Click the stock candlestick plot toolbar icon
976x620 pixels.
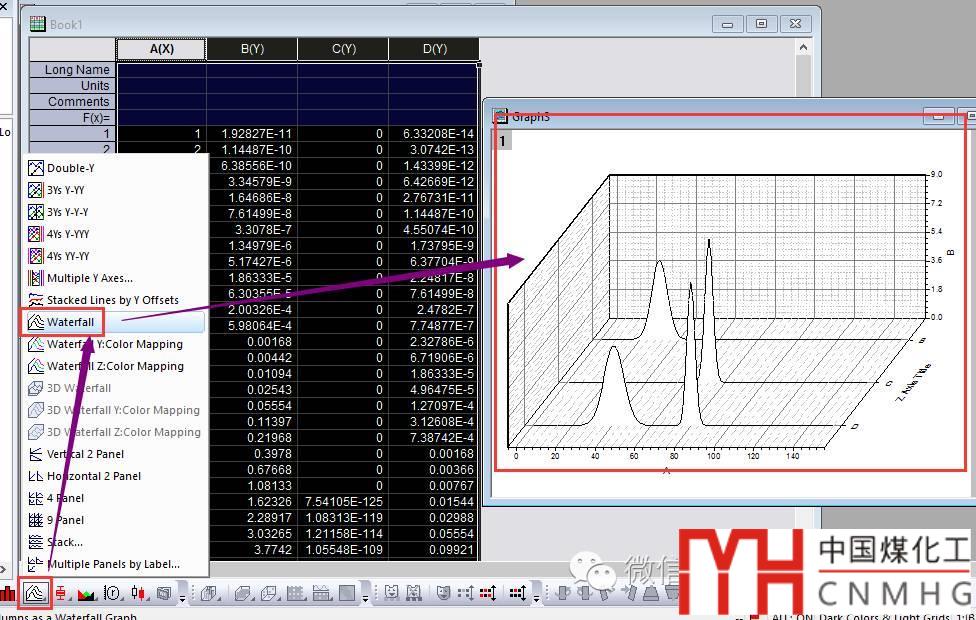[138, 593]
